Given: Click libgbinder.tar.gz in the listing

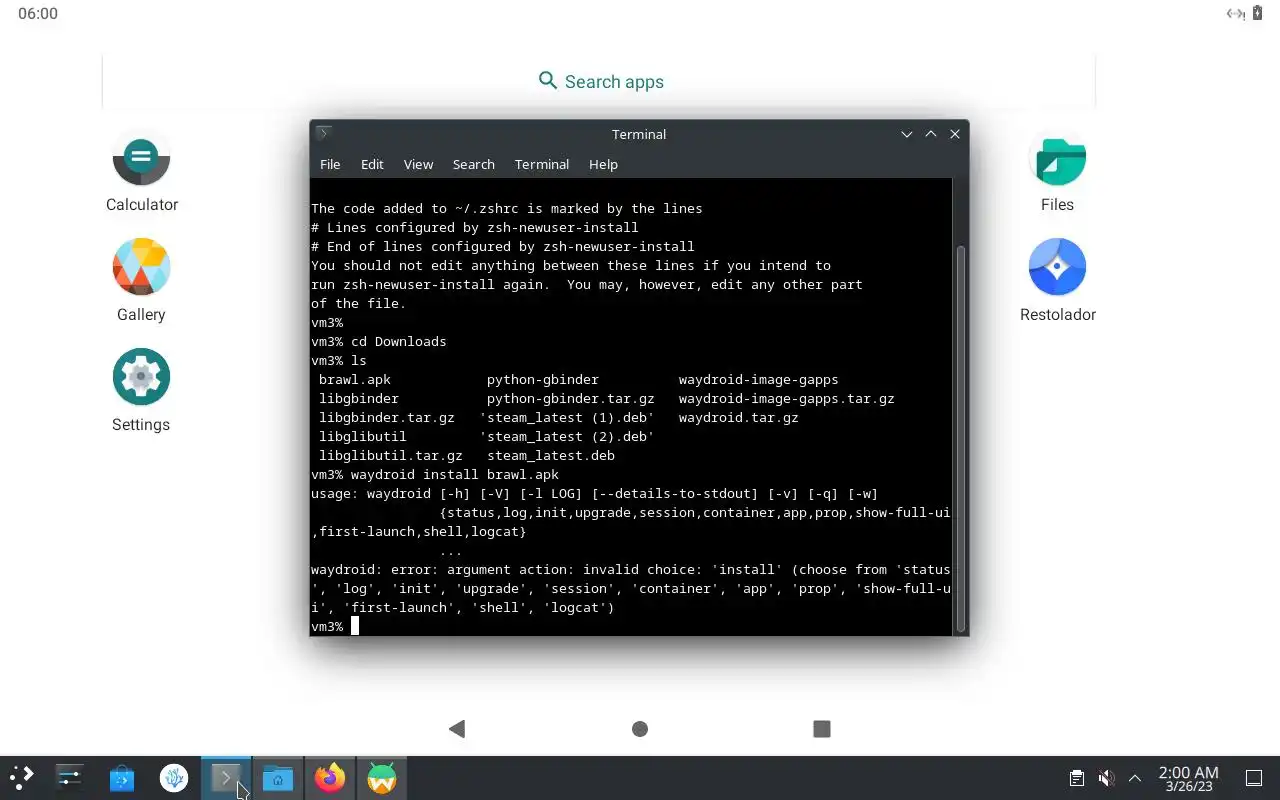Looking at the screenshot, I should 387,417.
